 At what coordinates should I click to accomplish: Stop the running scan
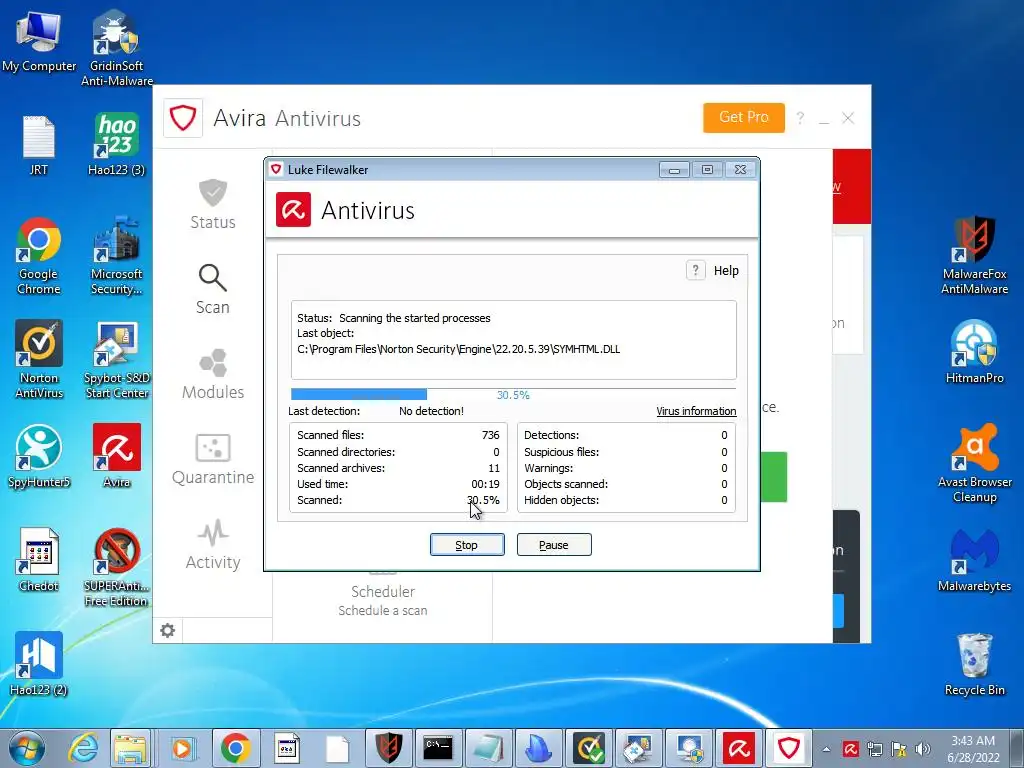click(467, 545)
